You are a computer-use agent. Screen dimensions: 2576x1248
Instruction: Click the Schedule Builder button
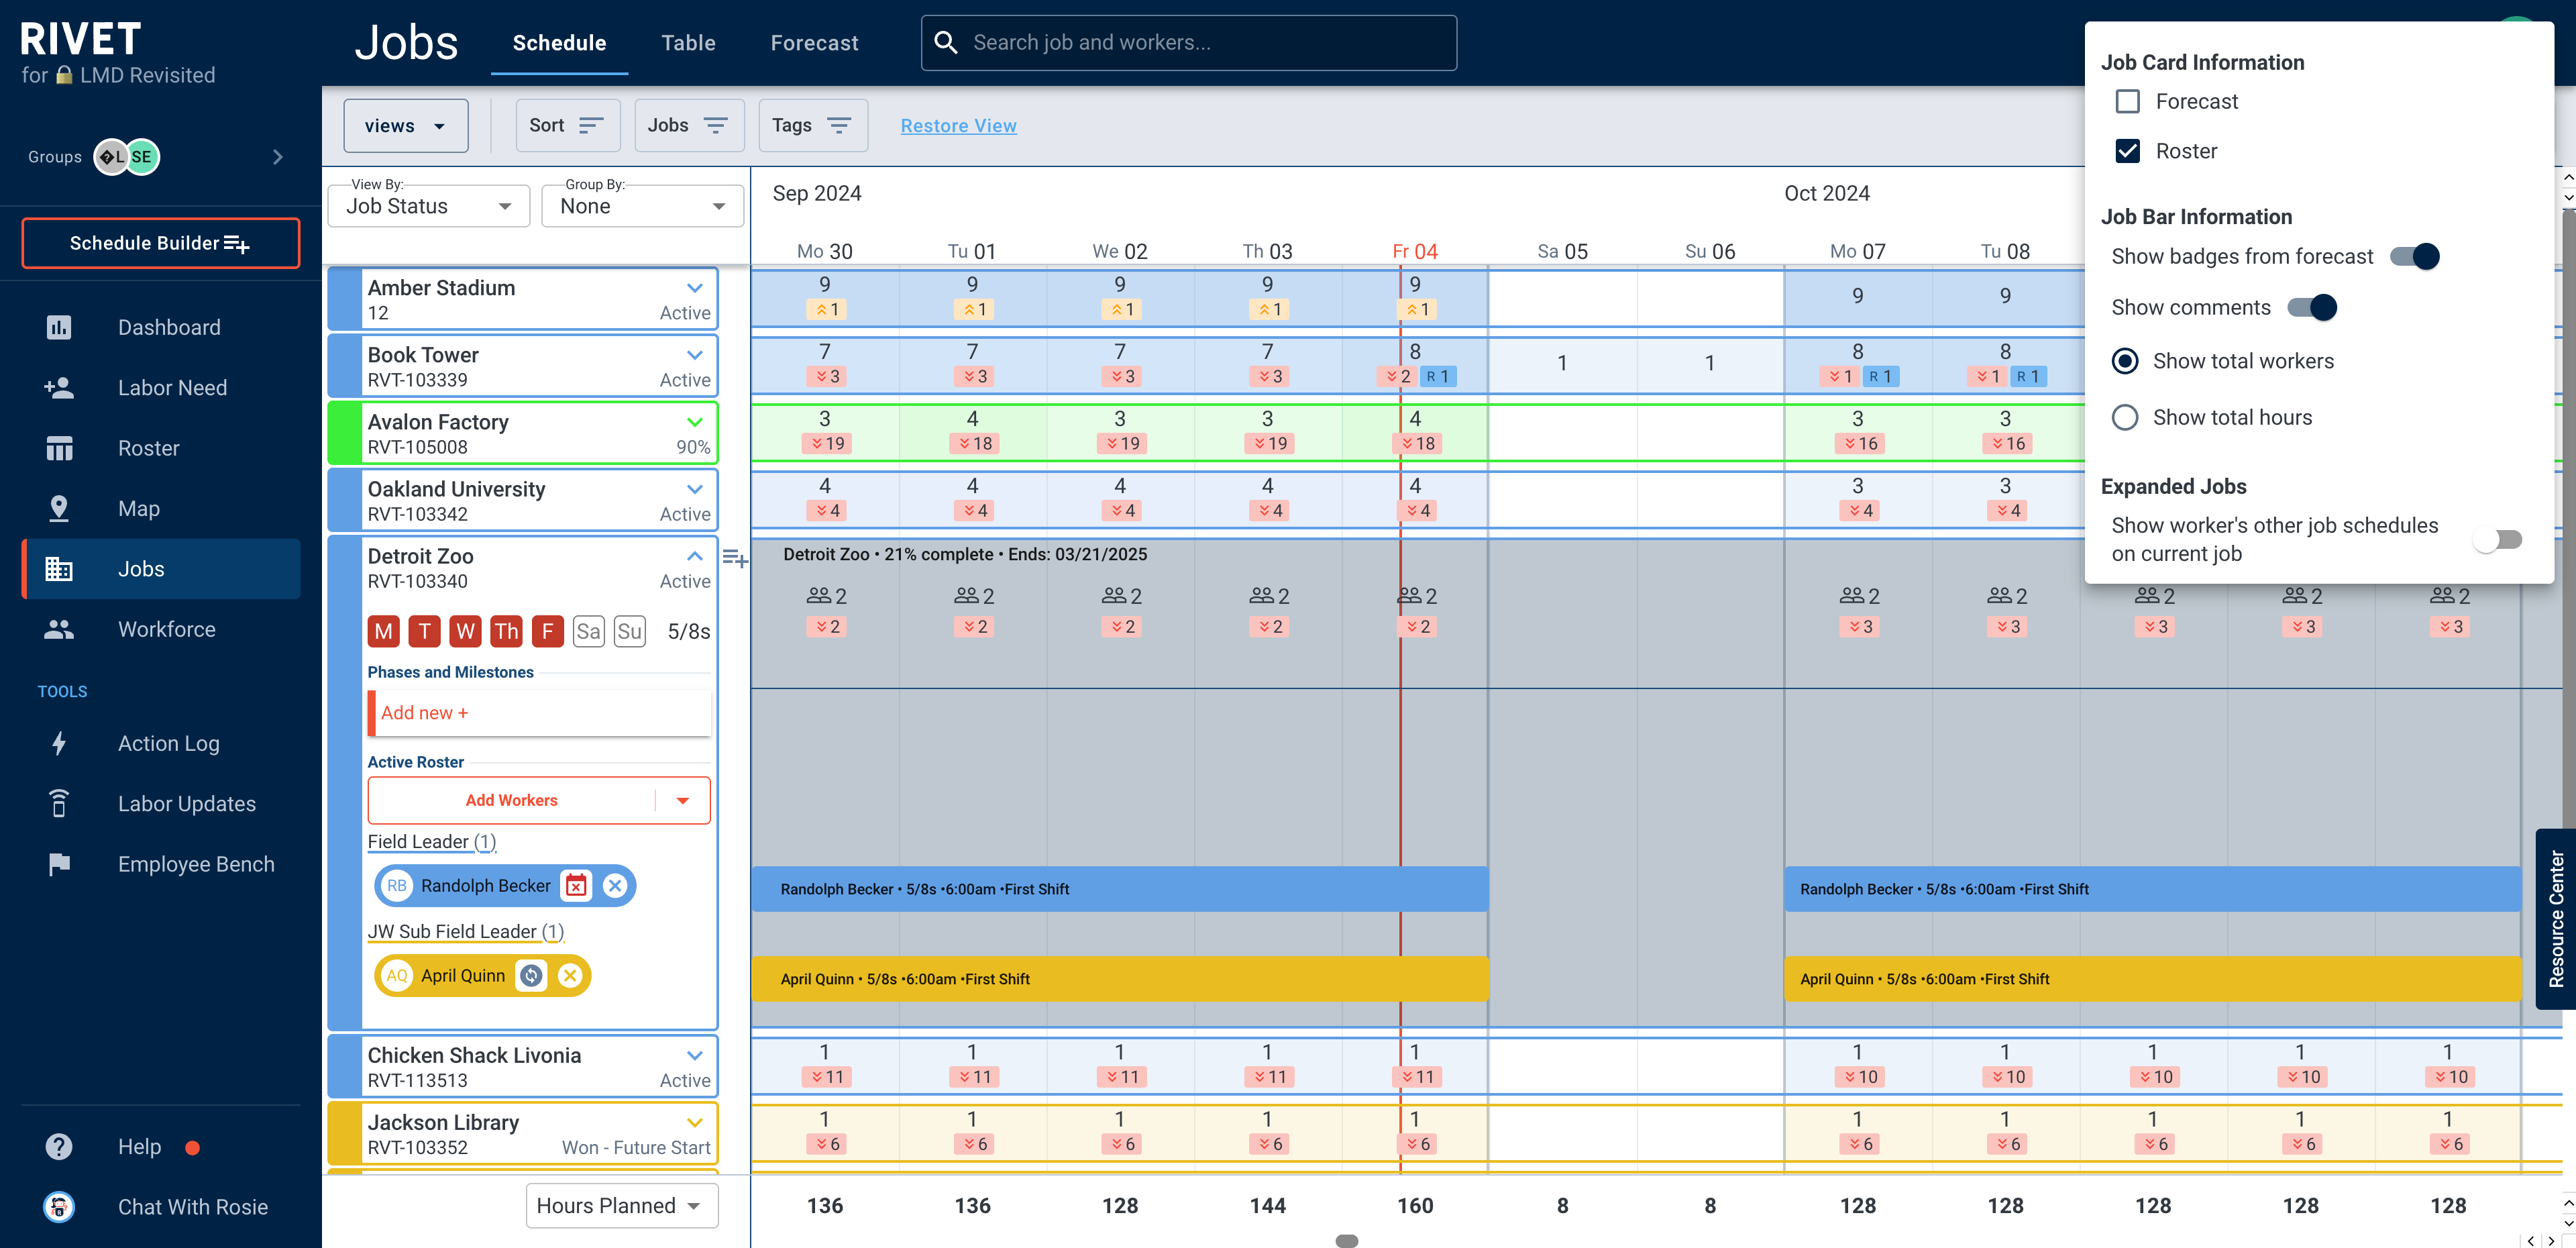point(161,243)
